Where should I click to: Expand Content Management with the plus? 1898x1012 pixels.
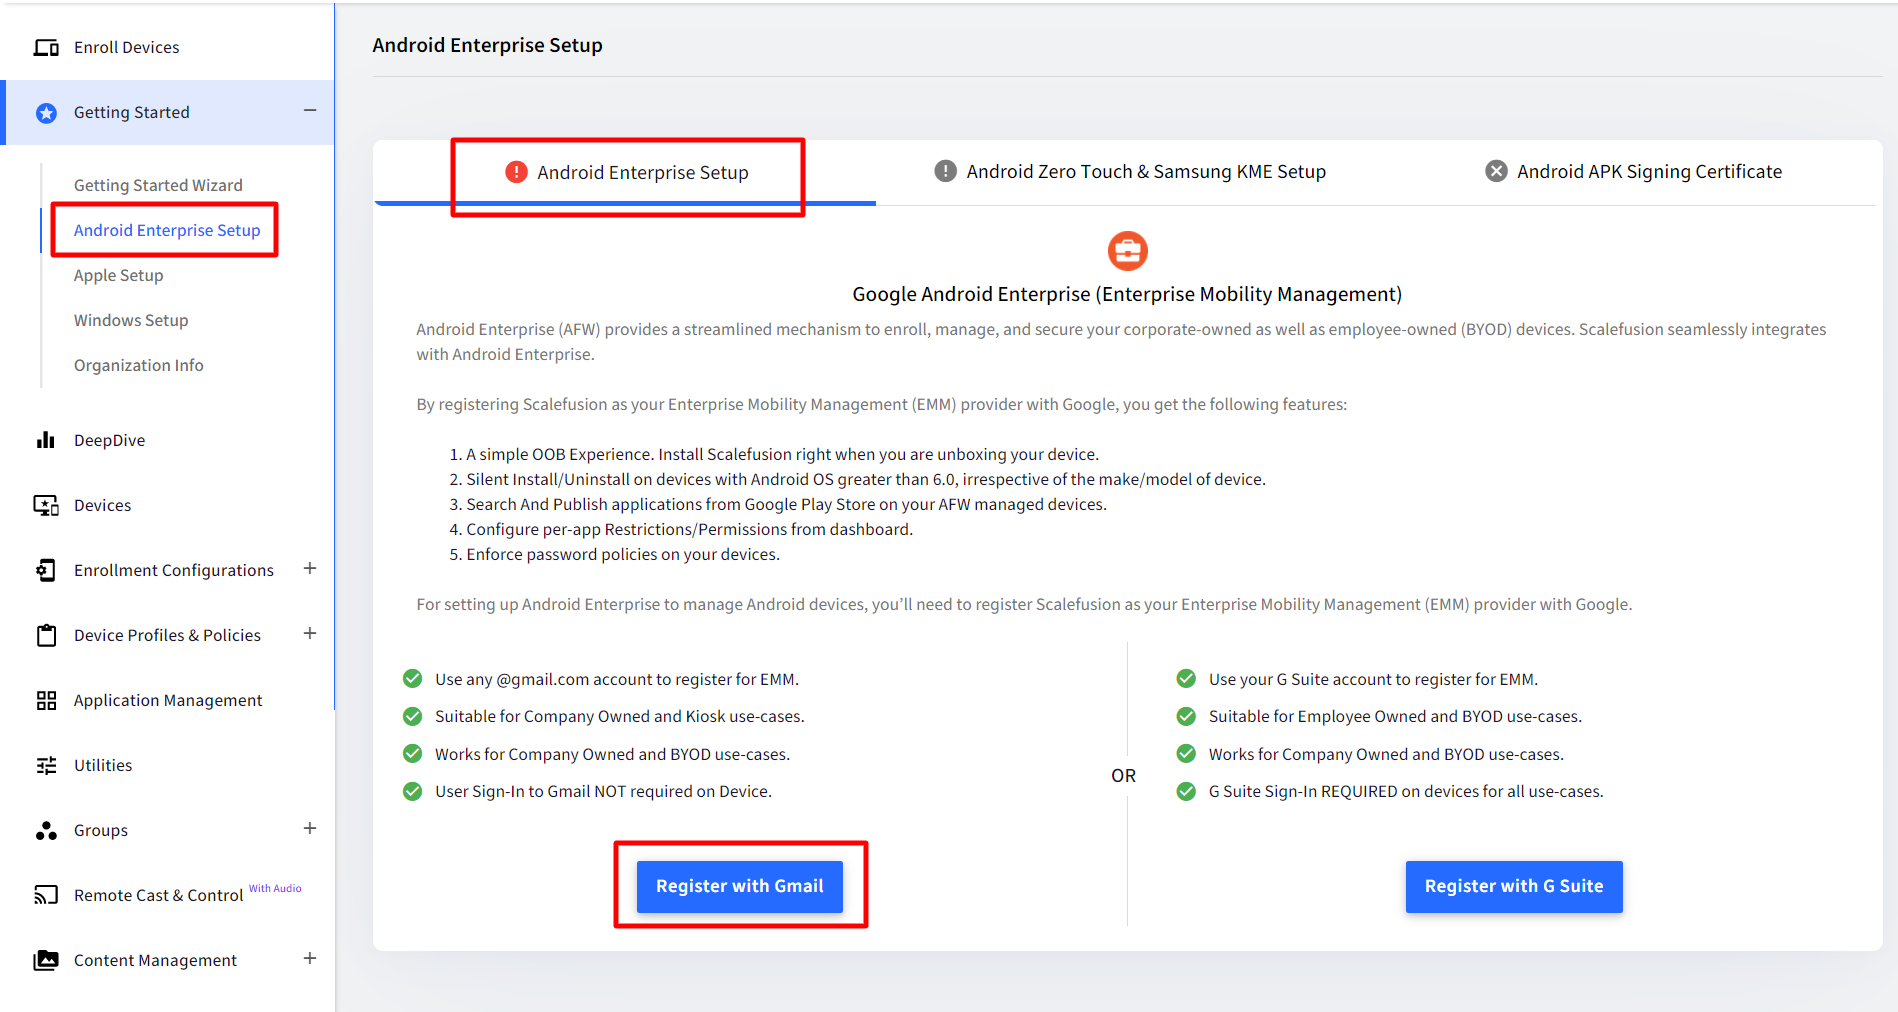310,958
